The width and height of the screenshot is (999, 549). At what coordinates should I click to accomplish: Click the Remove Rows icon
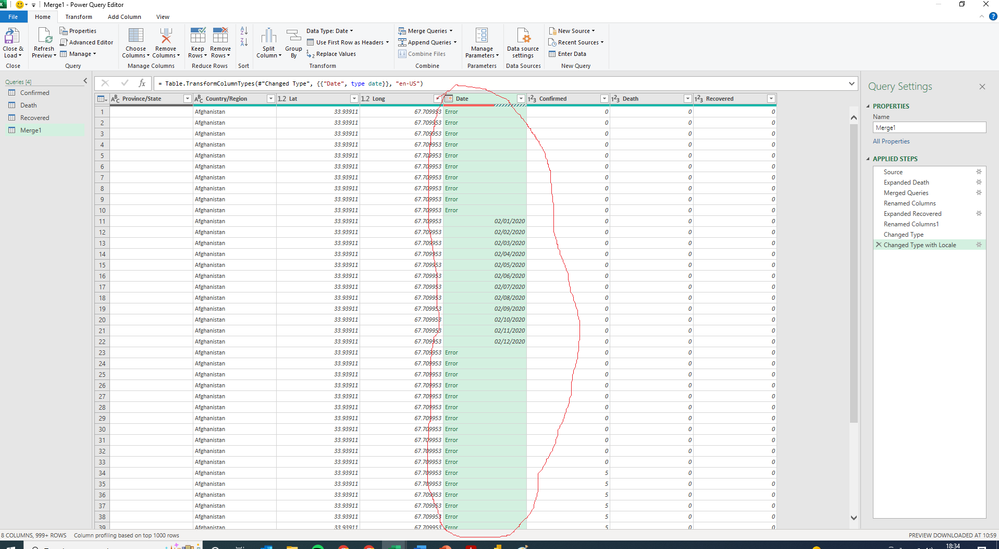pyautogui.click(x=220, y=35)
